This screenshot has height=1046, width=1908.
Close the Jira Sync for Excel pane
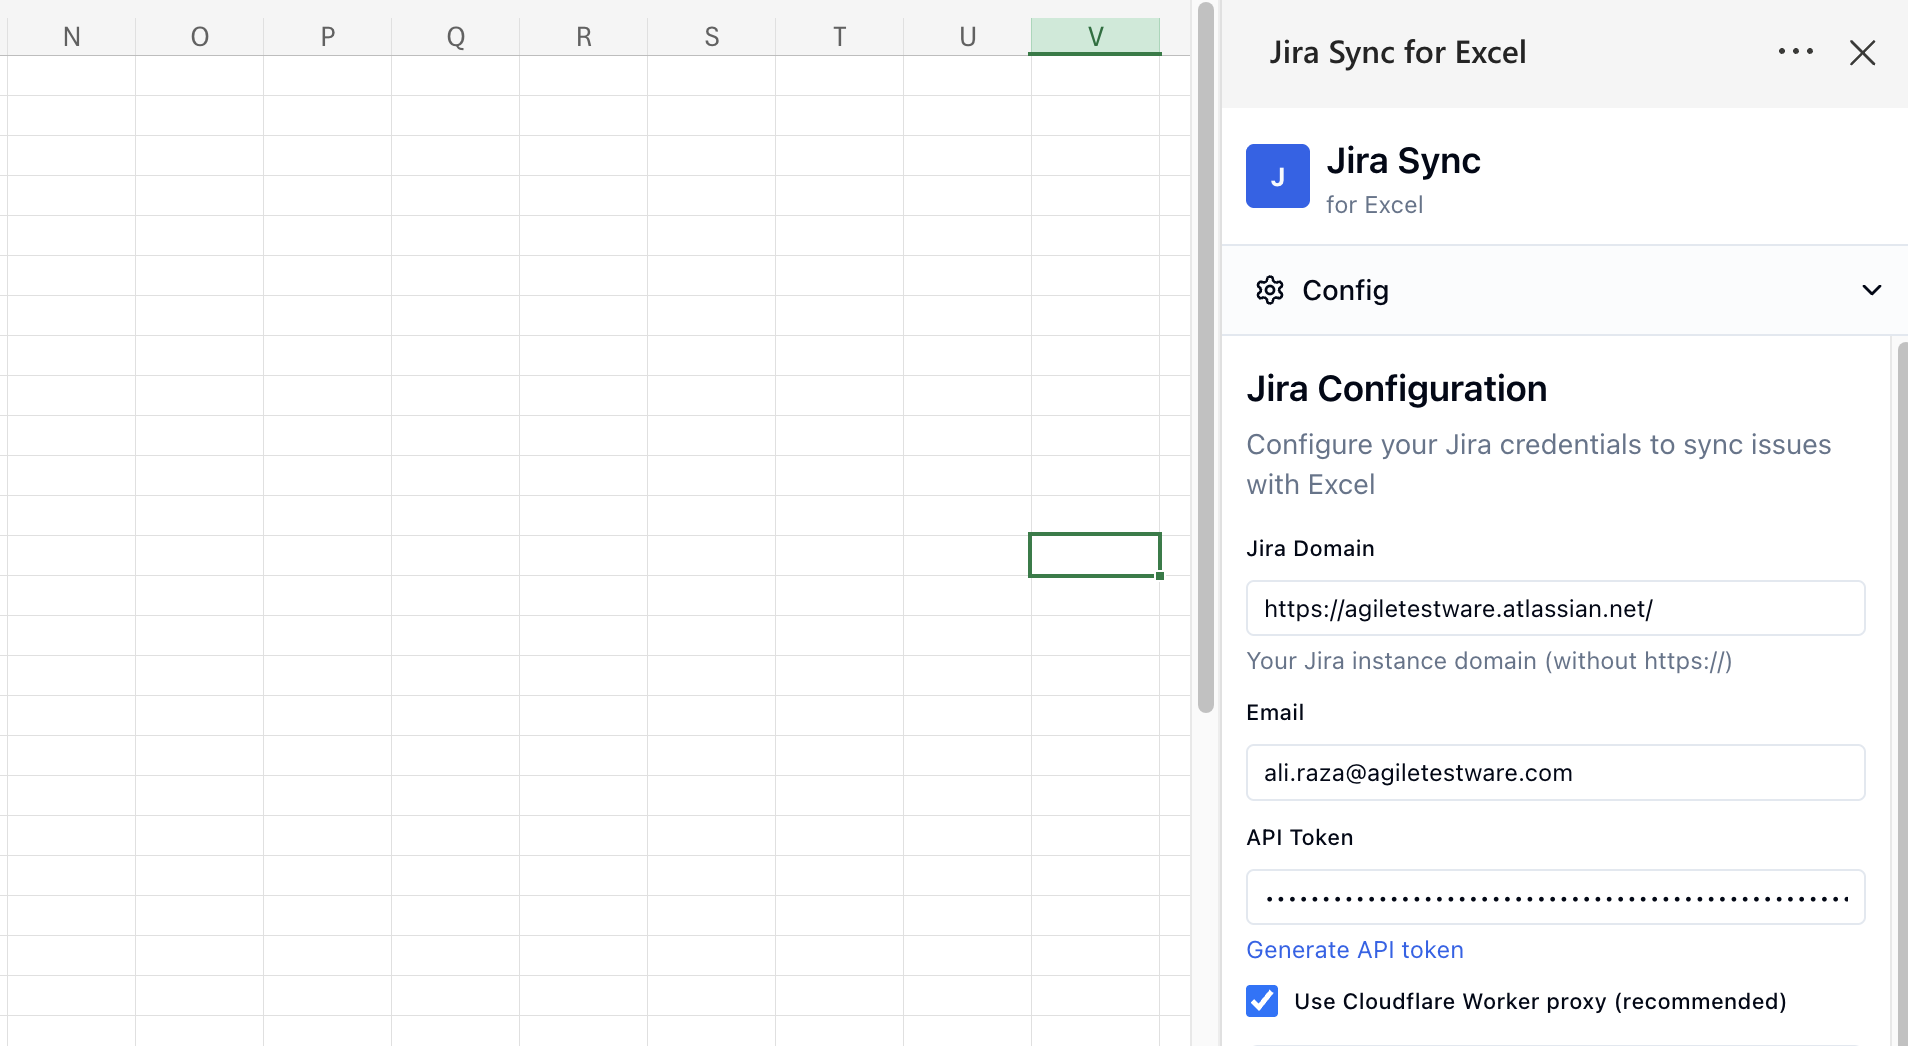[x=1863, y=53]
